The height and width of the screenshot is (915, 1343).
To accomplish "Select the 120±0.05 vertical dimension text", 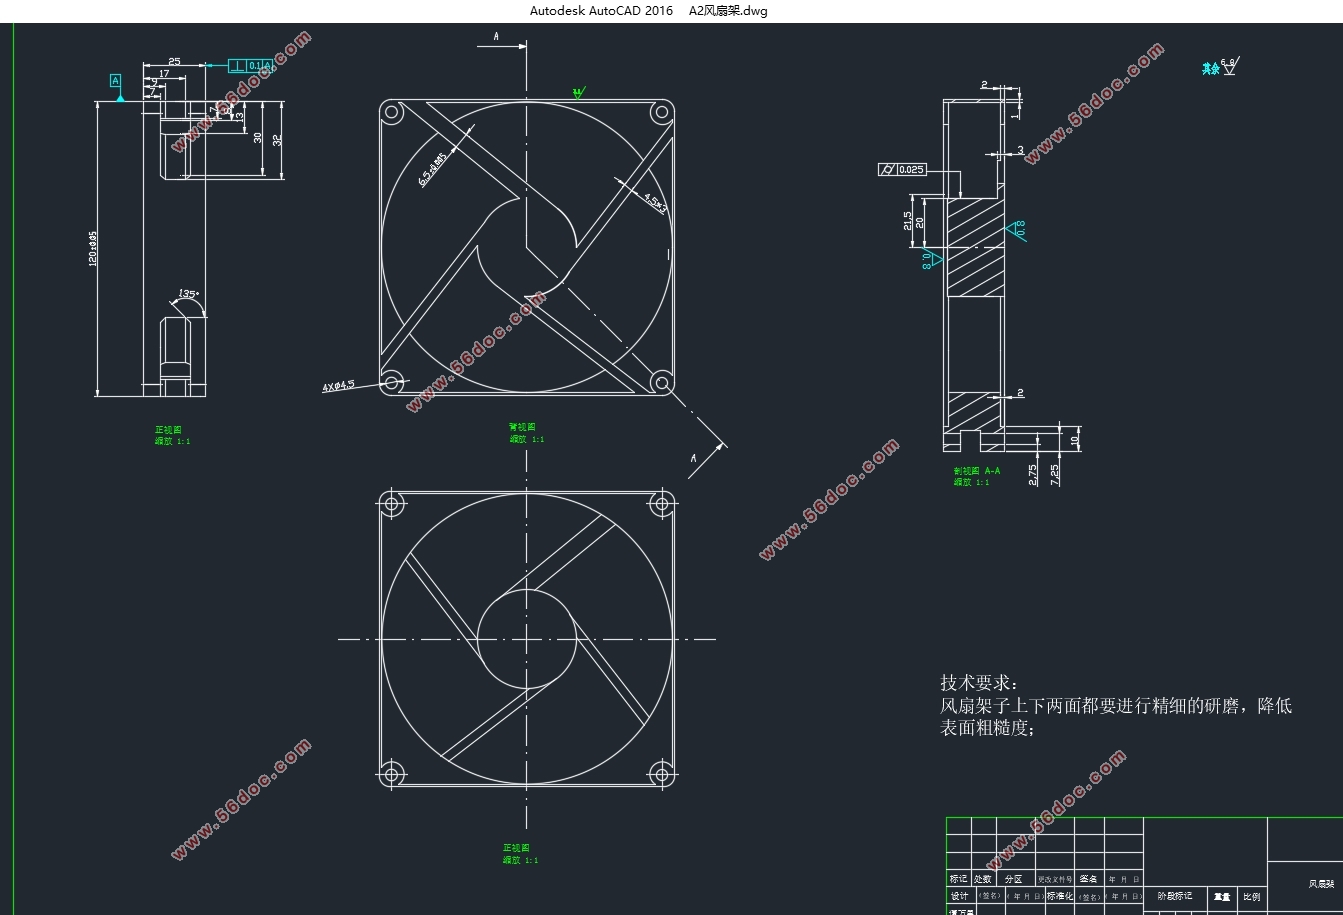I will pos(92,248).
